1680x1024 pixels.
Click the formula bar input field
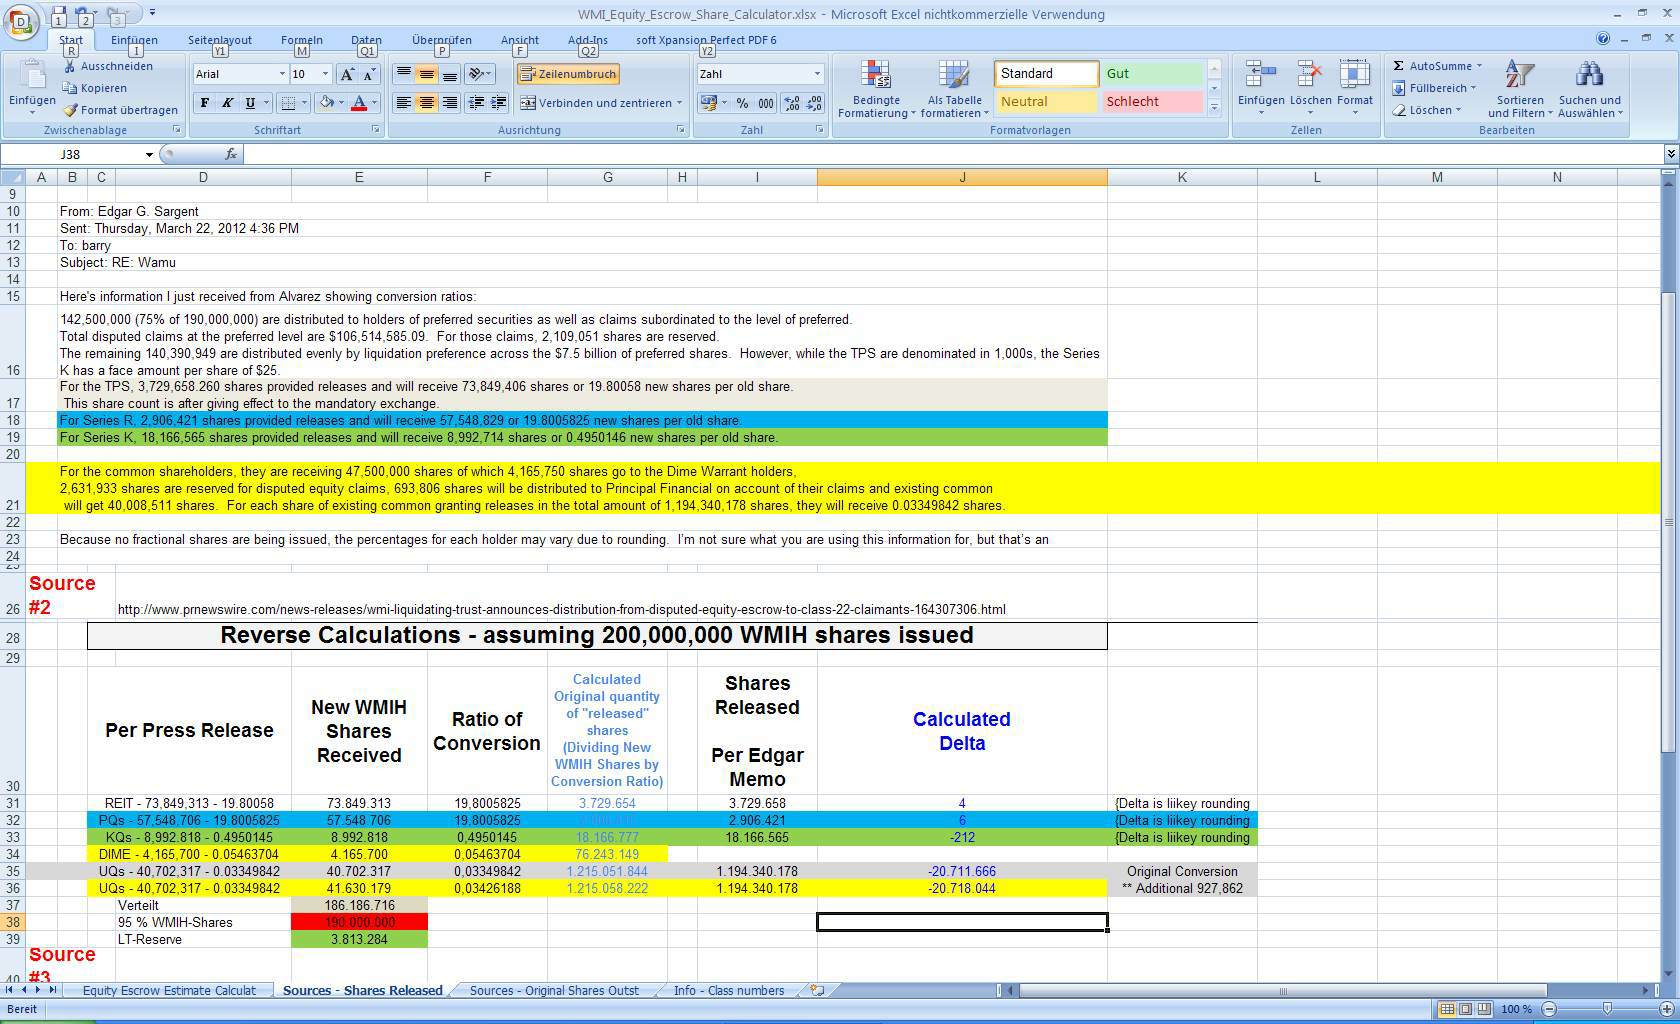[x=950, y=155]
